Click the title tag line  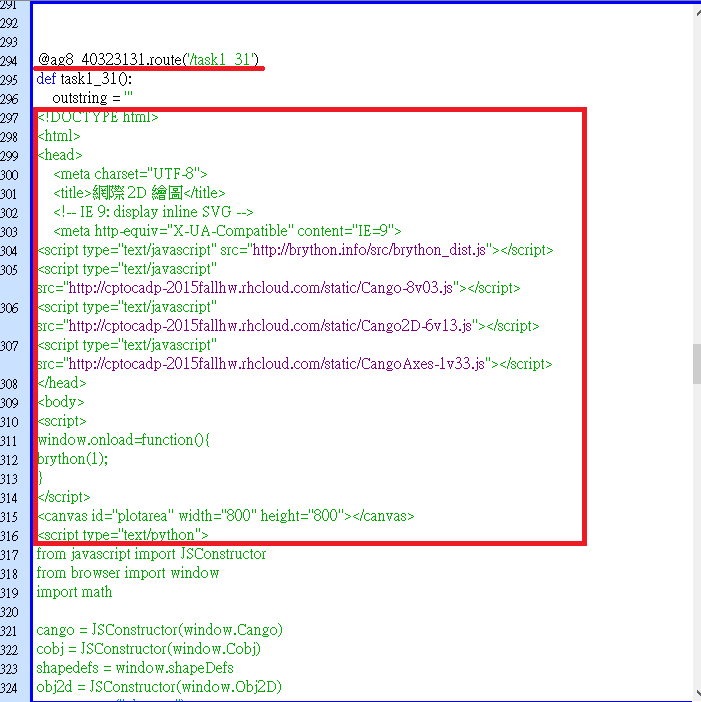click(139, 193)
